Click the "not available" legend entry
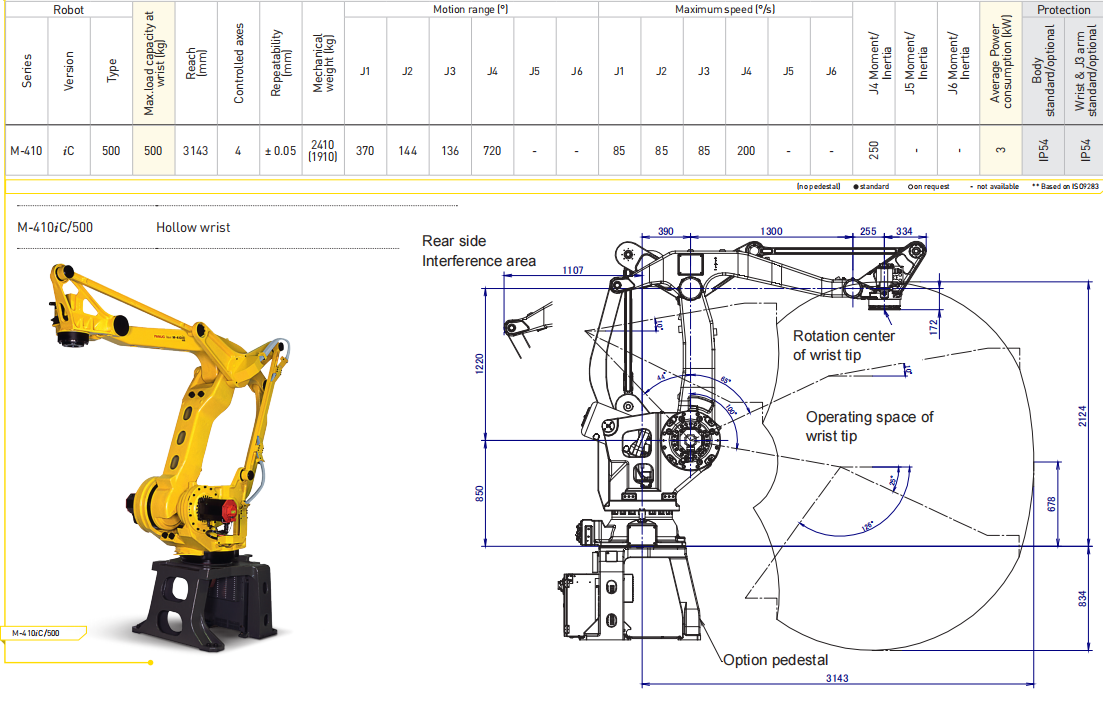Viewport: 1103px width, 710px height. [x=994, y=186]
